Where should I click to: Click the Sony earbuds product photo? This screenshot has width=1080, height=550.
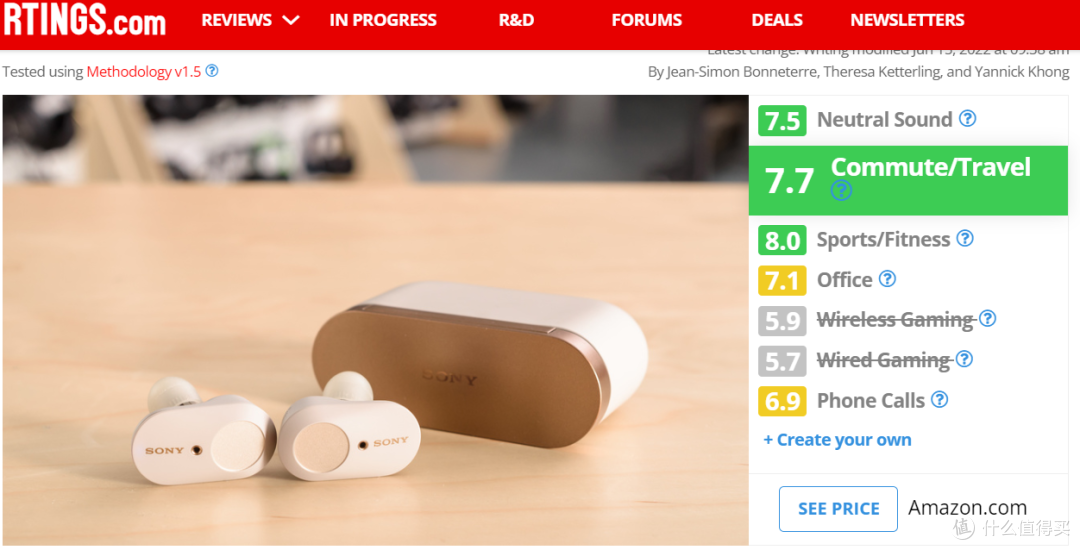pyautogui.click(x=375, y=320)
